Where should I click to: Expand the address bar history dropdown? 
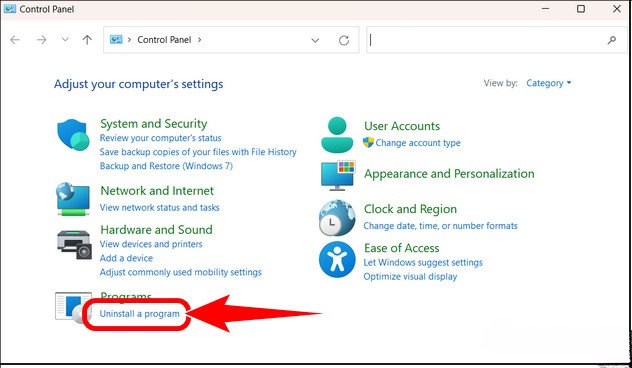[x=315, y=40]
